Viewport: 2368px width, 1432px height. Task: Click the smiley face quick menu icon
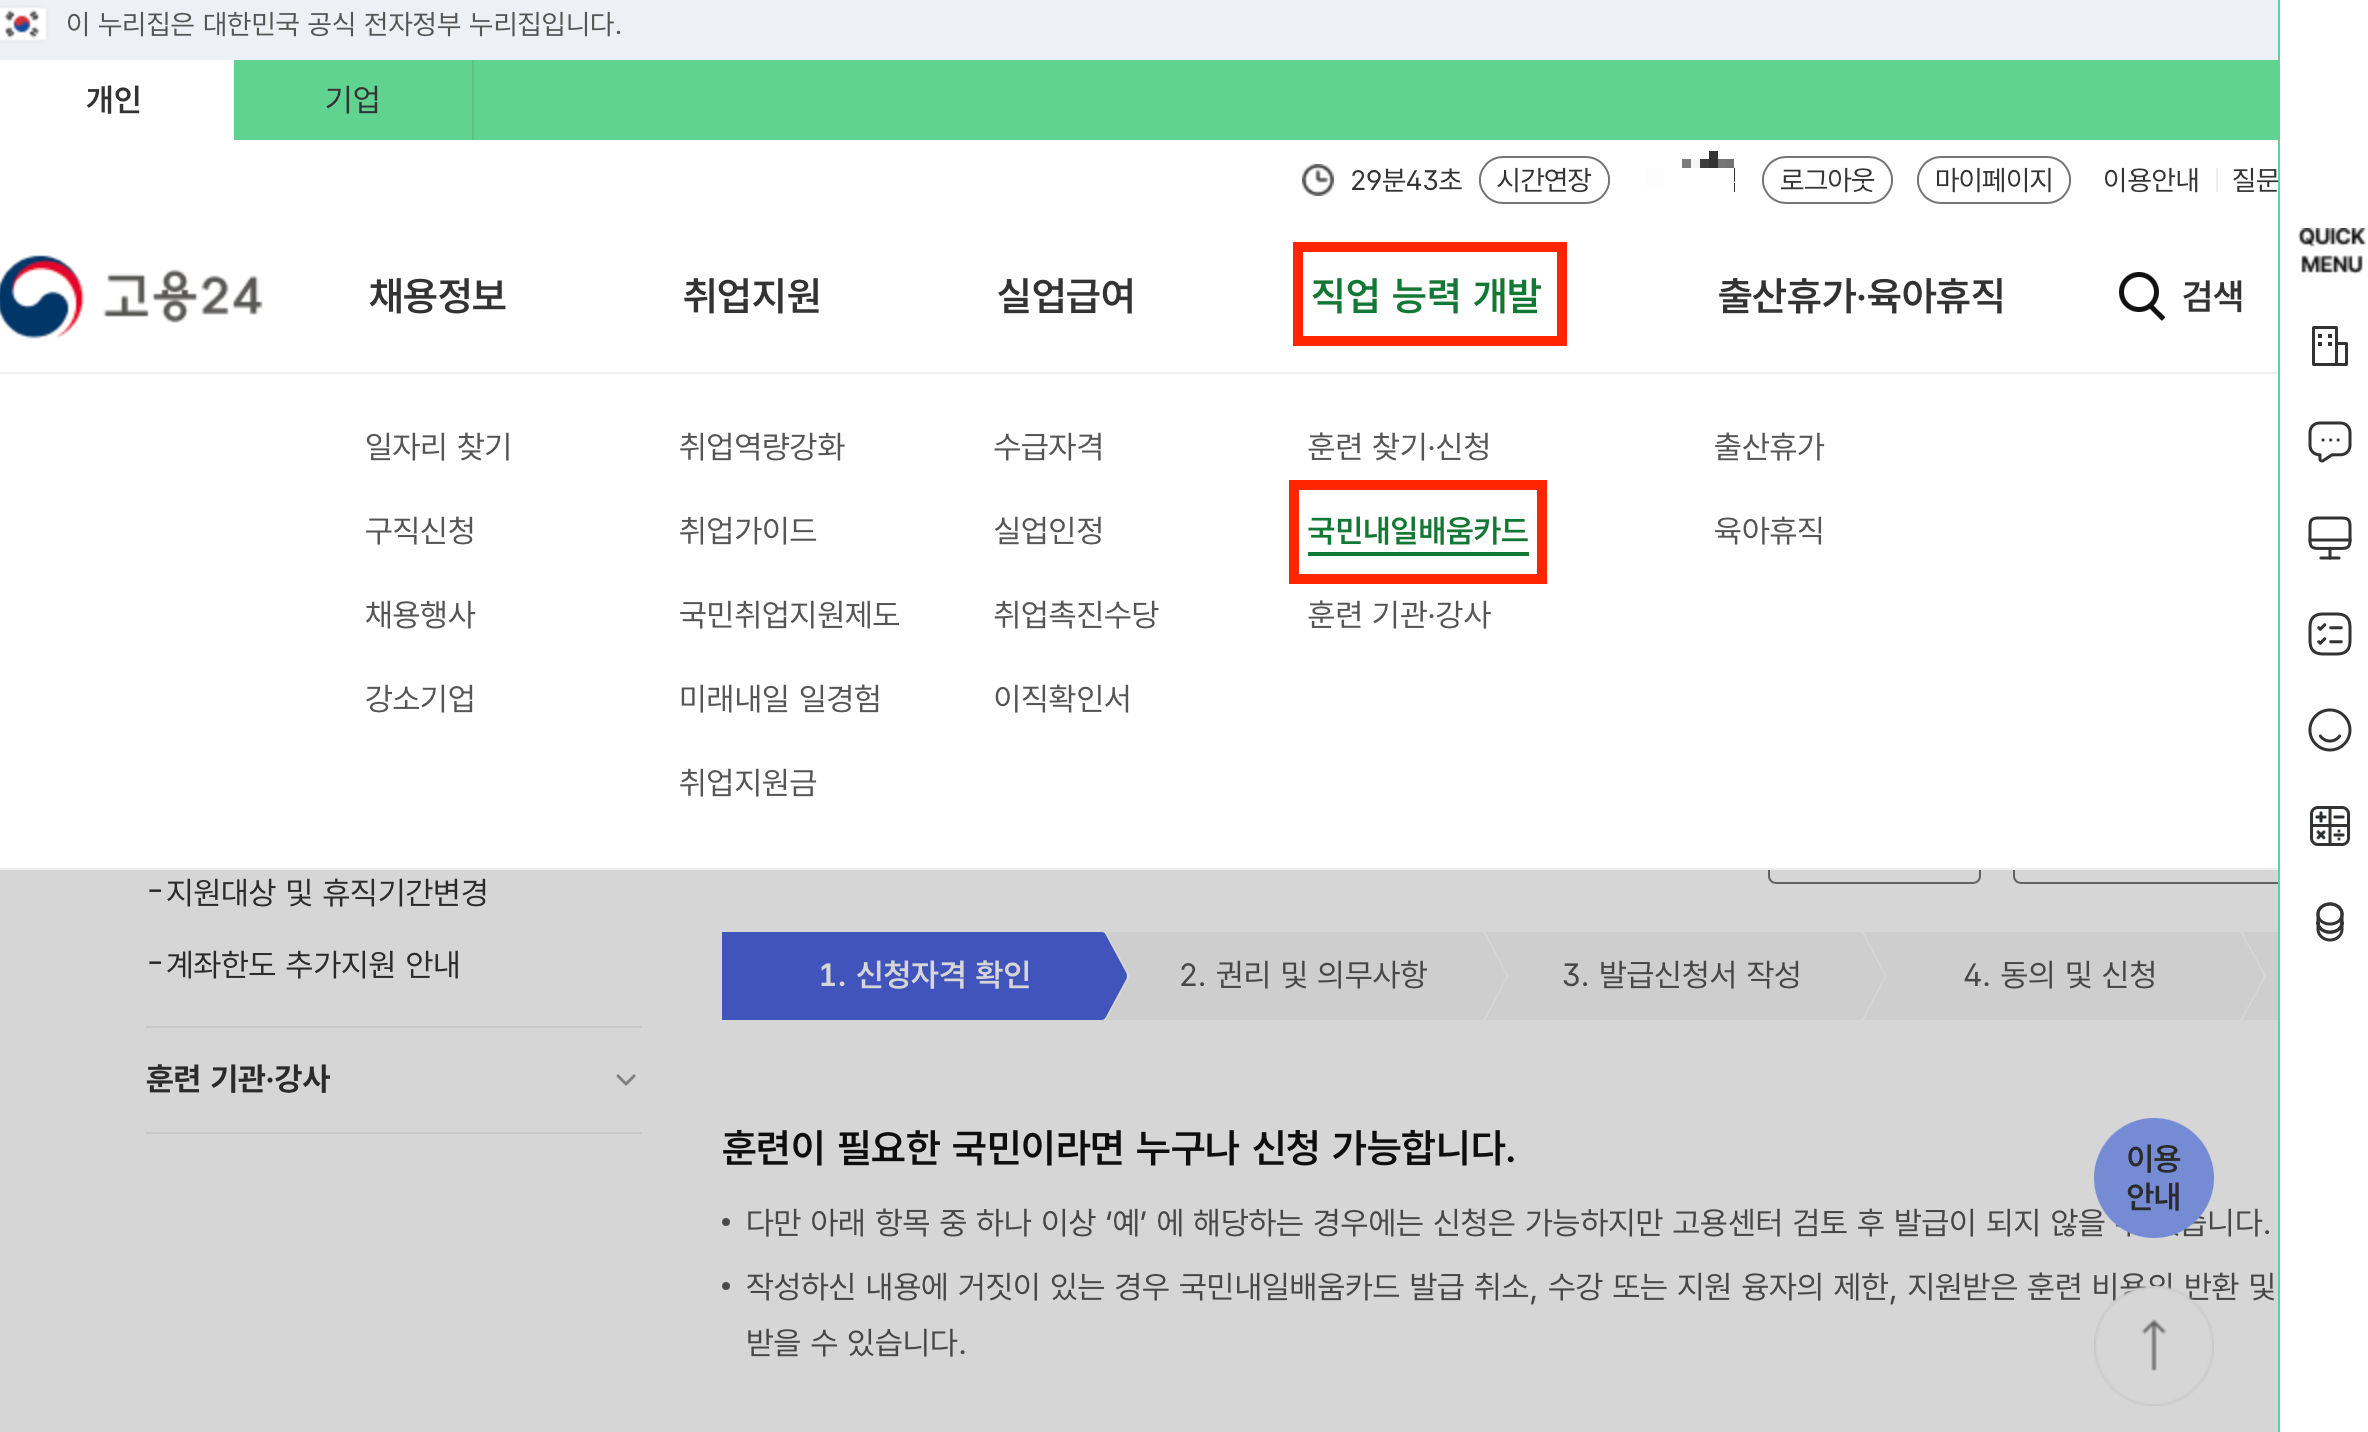pyautogui.click(x=2329, y=730)
